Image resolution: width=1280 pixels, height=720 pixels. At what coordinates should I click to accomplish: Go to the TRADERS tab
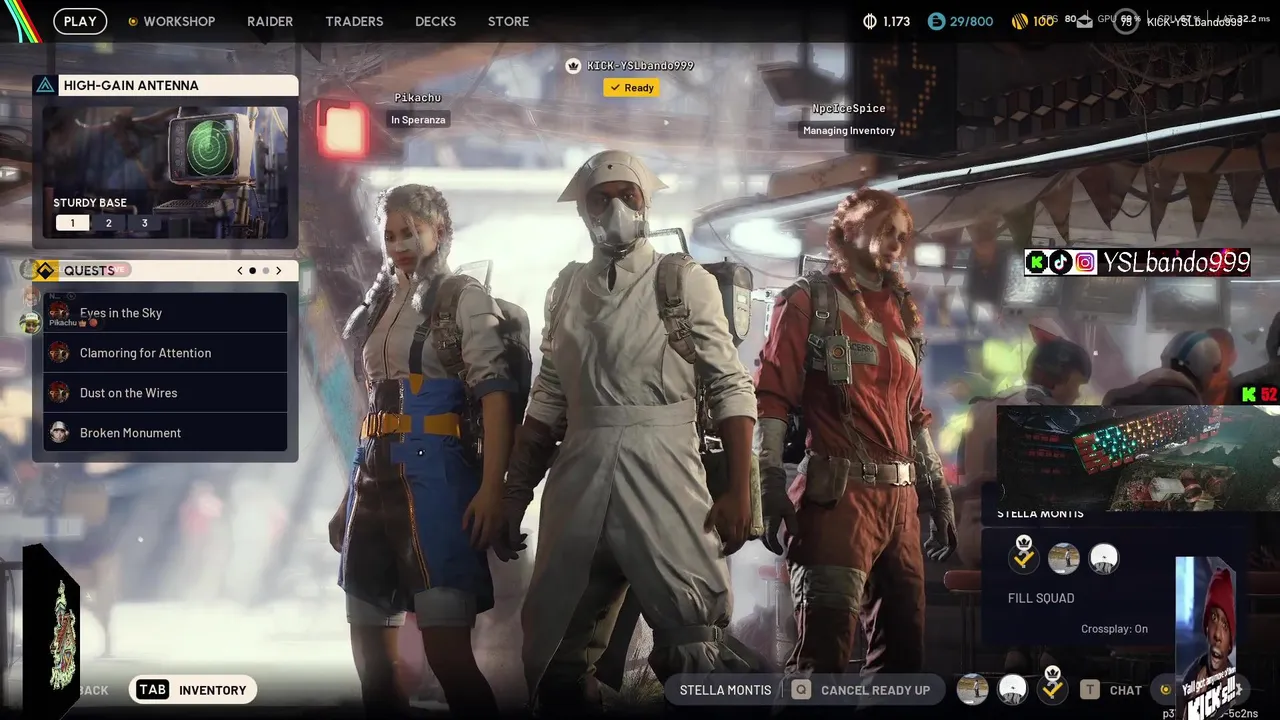coord(354,21)
